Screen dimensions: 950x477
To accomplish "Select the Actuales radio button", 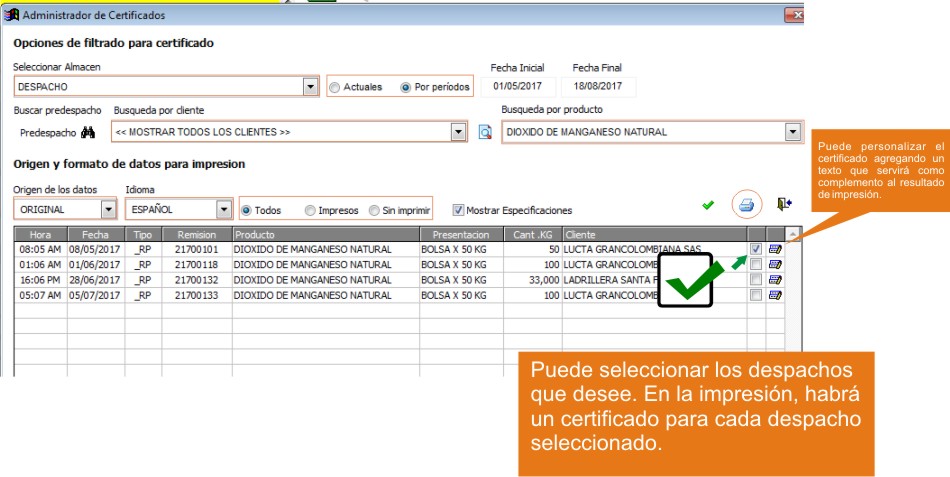I will point(334,87).
